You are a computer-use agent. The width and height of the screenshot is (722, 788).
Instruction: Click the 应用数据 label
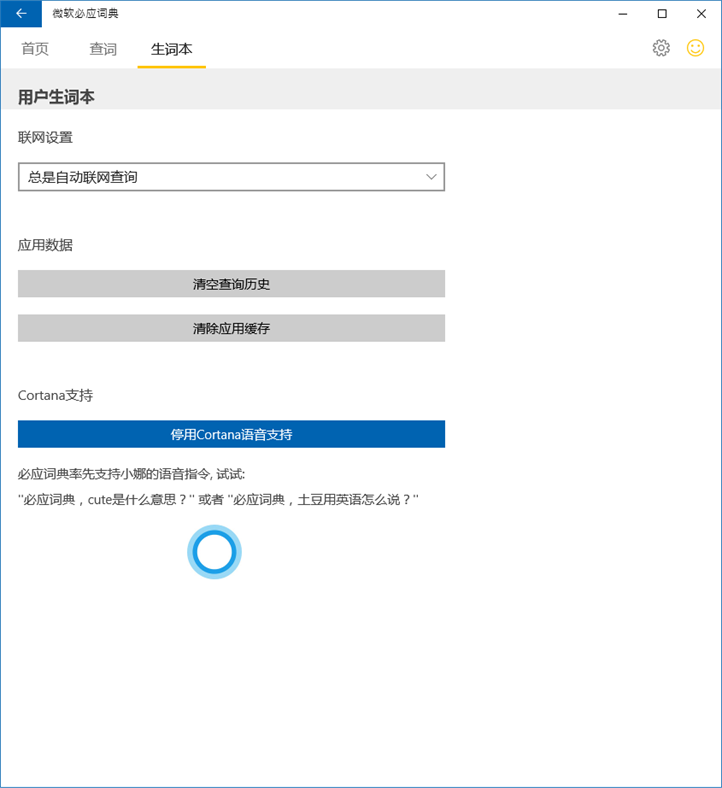[x=45, y=245]
